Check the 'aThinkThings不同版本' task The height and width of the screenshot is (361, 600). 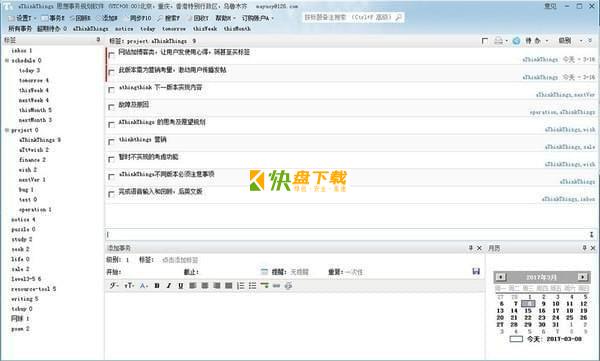(111, 176)
